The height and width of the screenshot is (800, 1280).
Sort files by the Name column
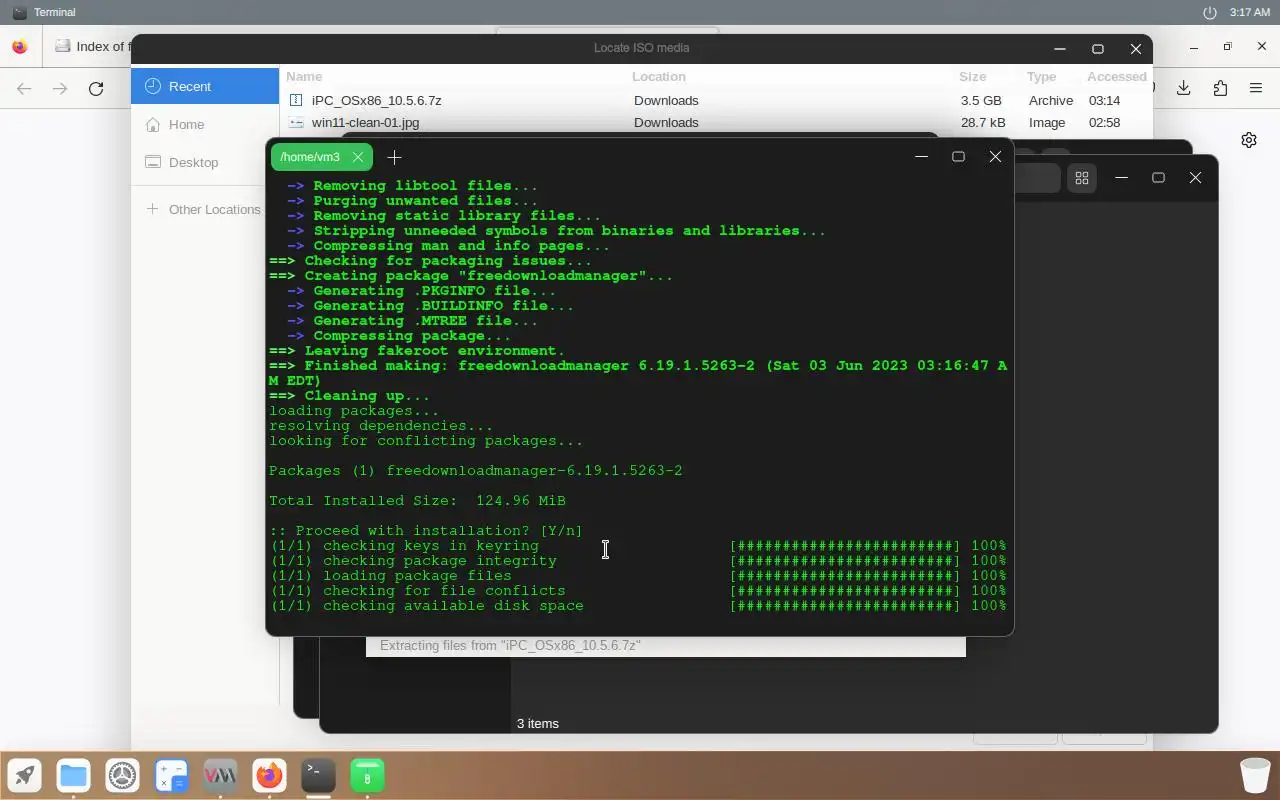(304, 76)
